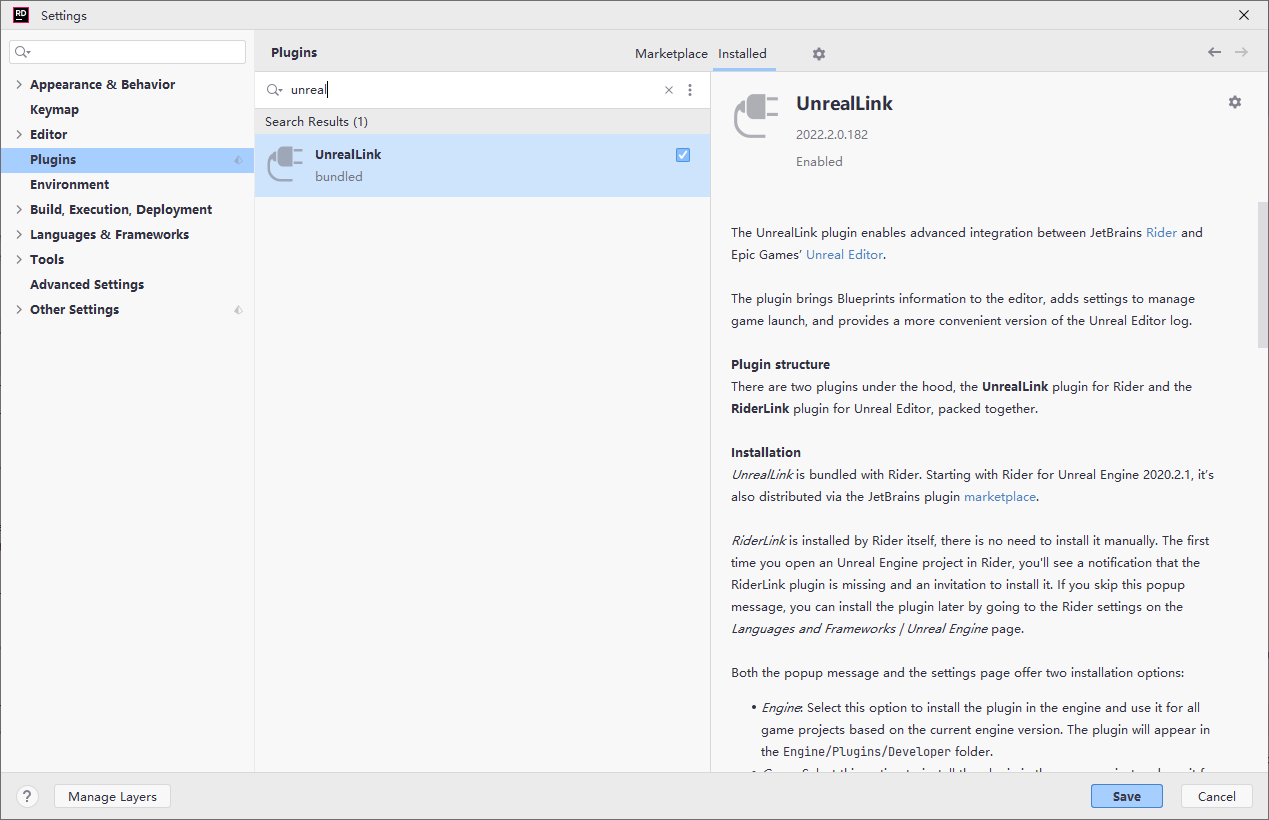Click layer marker icon beside Other Settings
The width and height of the screenshot is (1269, 820).
click(238, 310)
